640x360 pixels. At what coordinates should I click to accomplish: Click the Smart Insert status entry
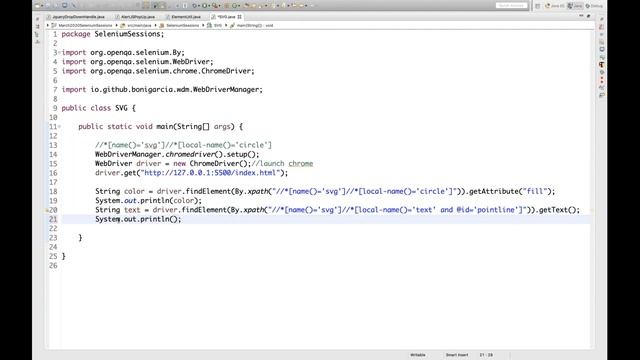(457, 355)
